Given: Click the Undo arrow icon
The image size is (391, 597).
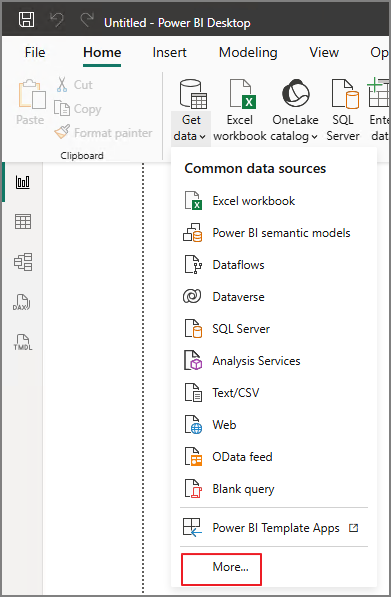Looking at the screenshot, I should [57, 19].
